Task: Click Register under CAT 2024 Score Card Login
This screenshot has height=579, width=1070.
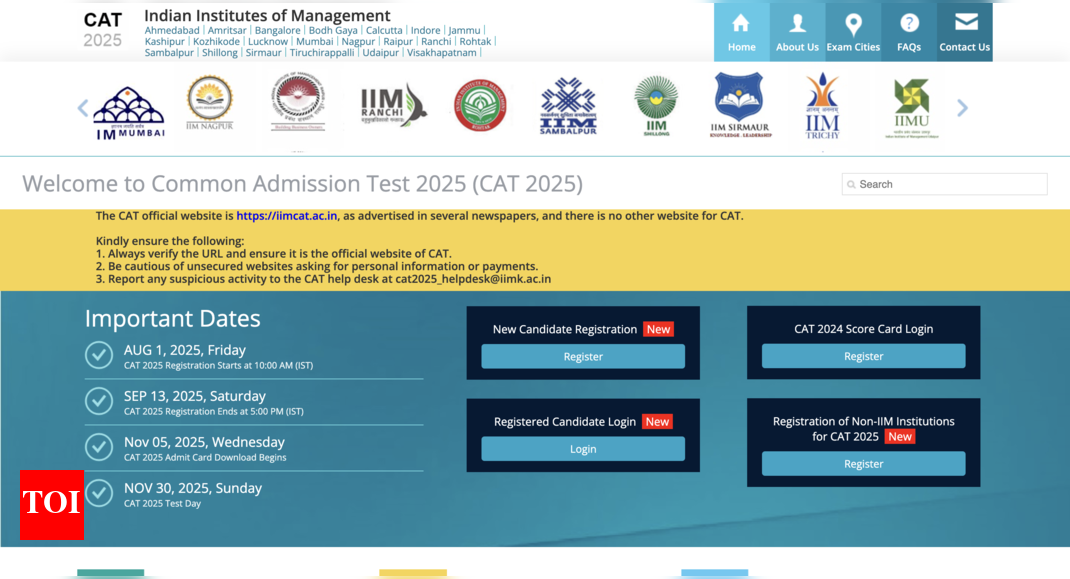Action: [x=863, y=356]
